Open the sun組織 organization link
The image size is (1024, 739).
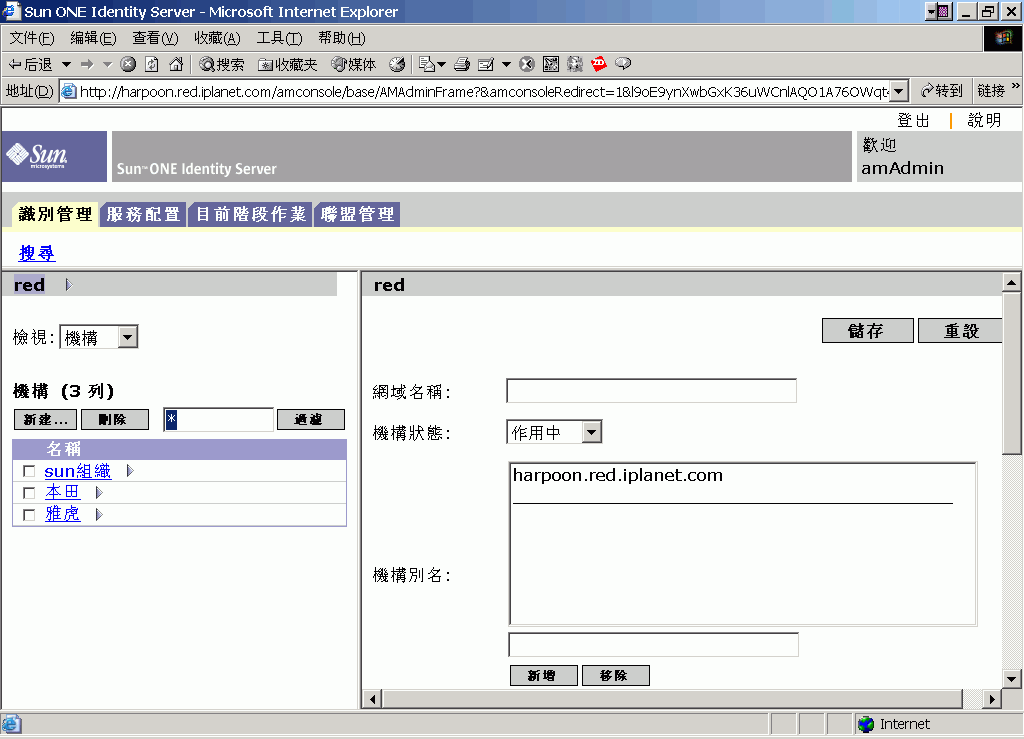(x=78, y=471)
